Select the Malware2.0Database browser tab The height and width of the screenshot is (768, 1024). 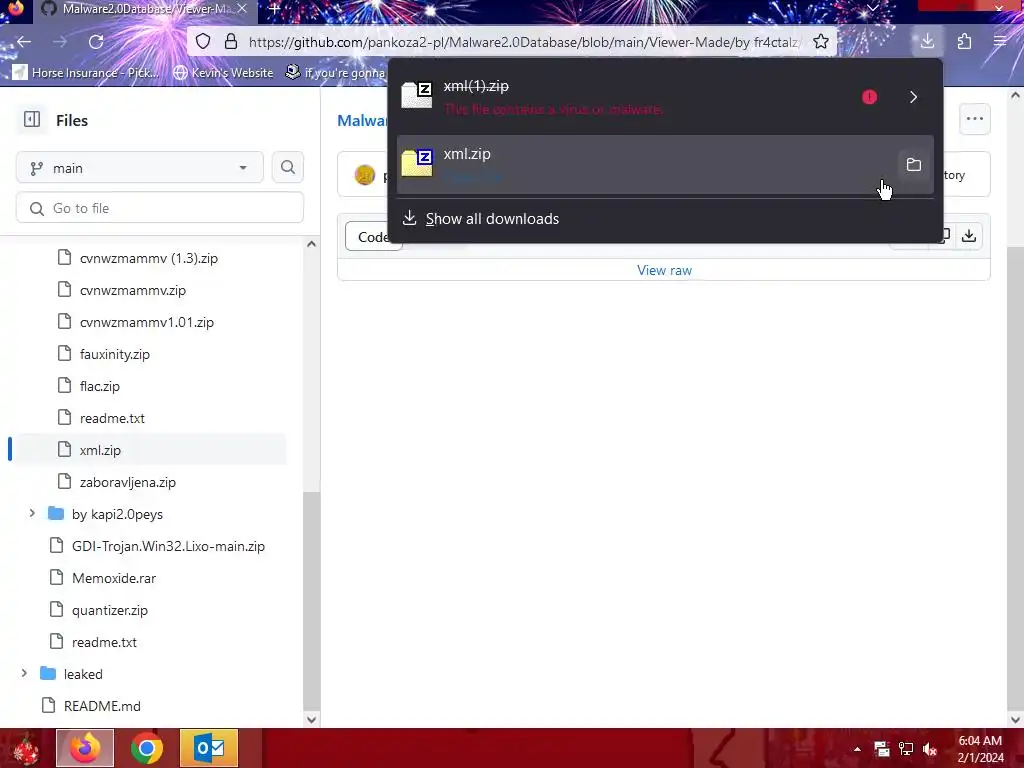pyautogui.click(x=144, y=8)
